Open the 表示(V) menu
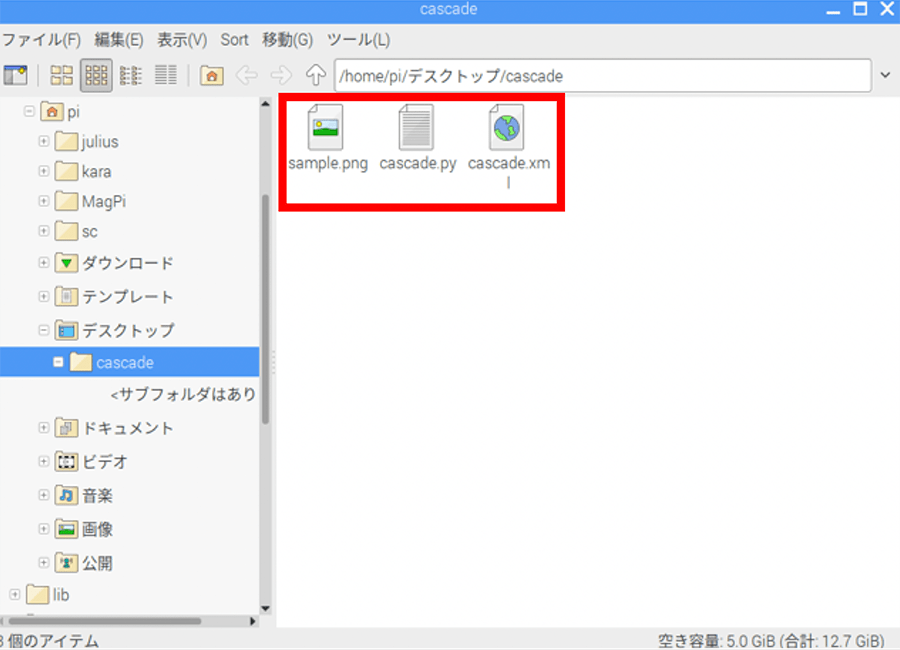 coord(182,40)
